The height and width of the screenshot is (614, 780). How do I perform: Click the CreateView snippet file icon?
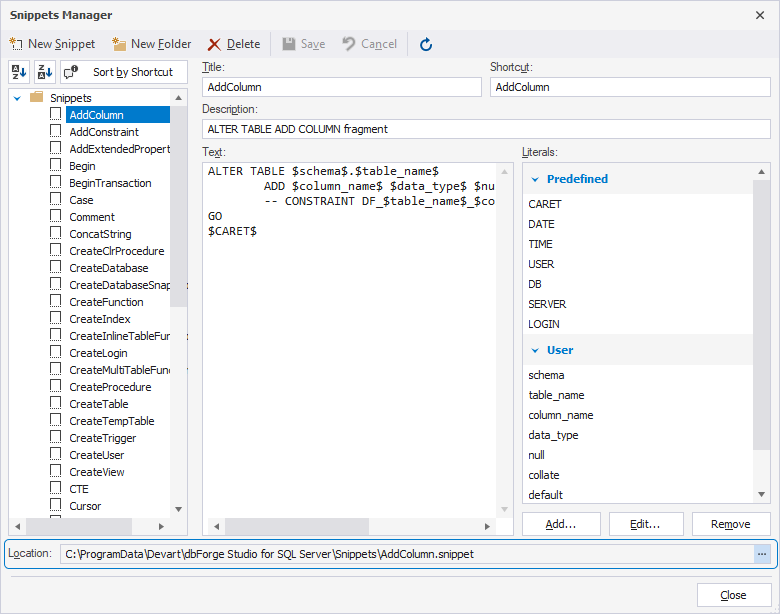pos(56,471)
